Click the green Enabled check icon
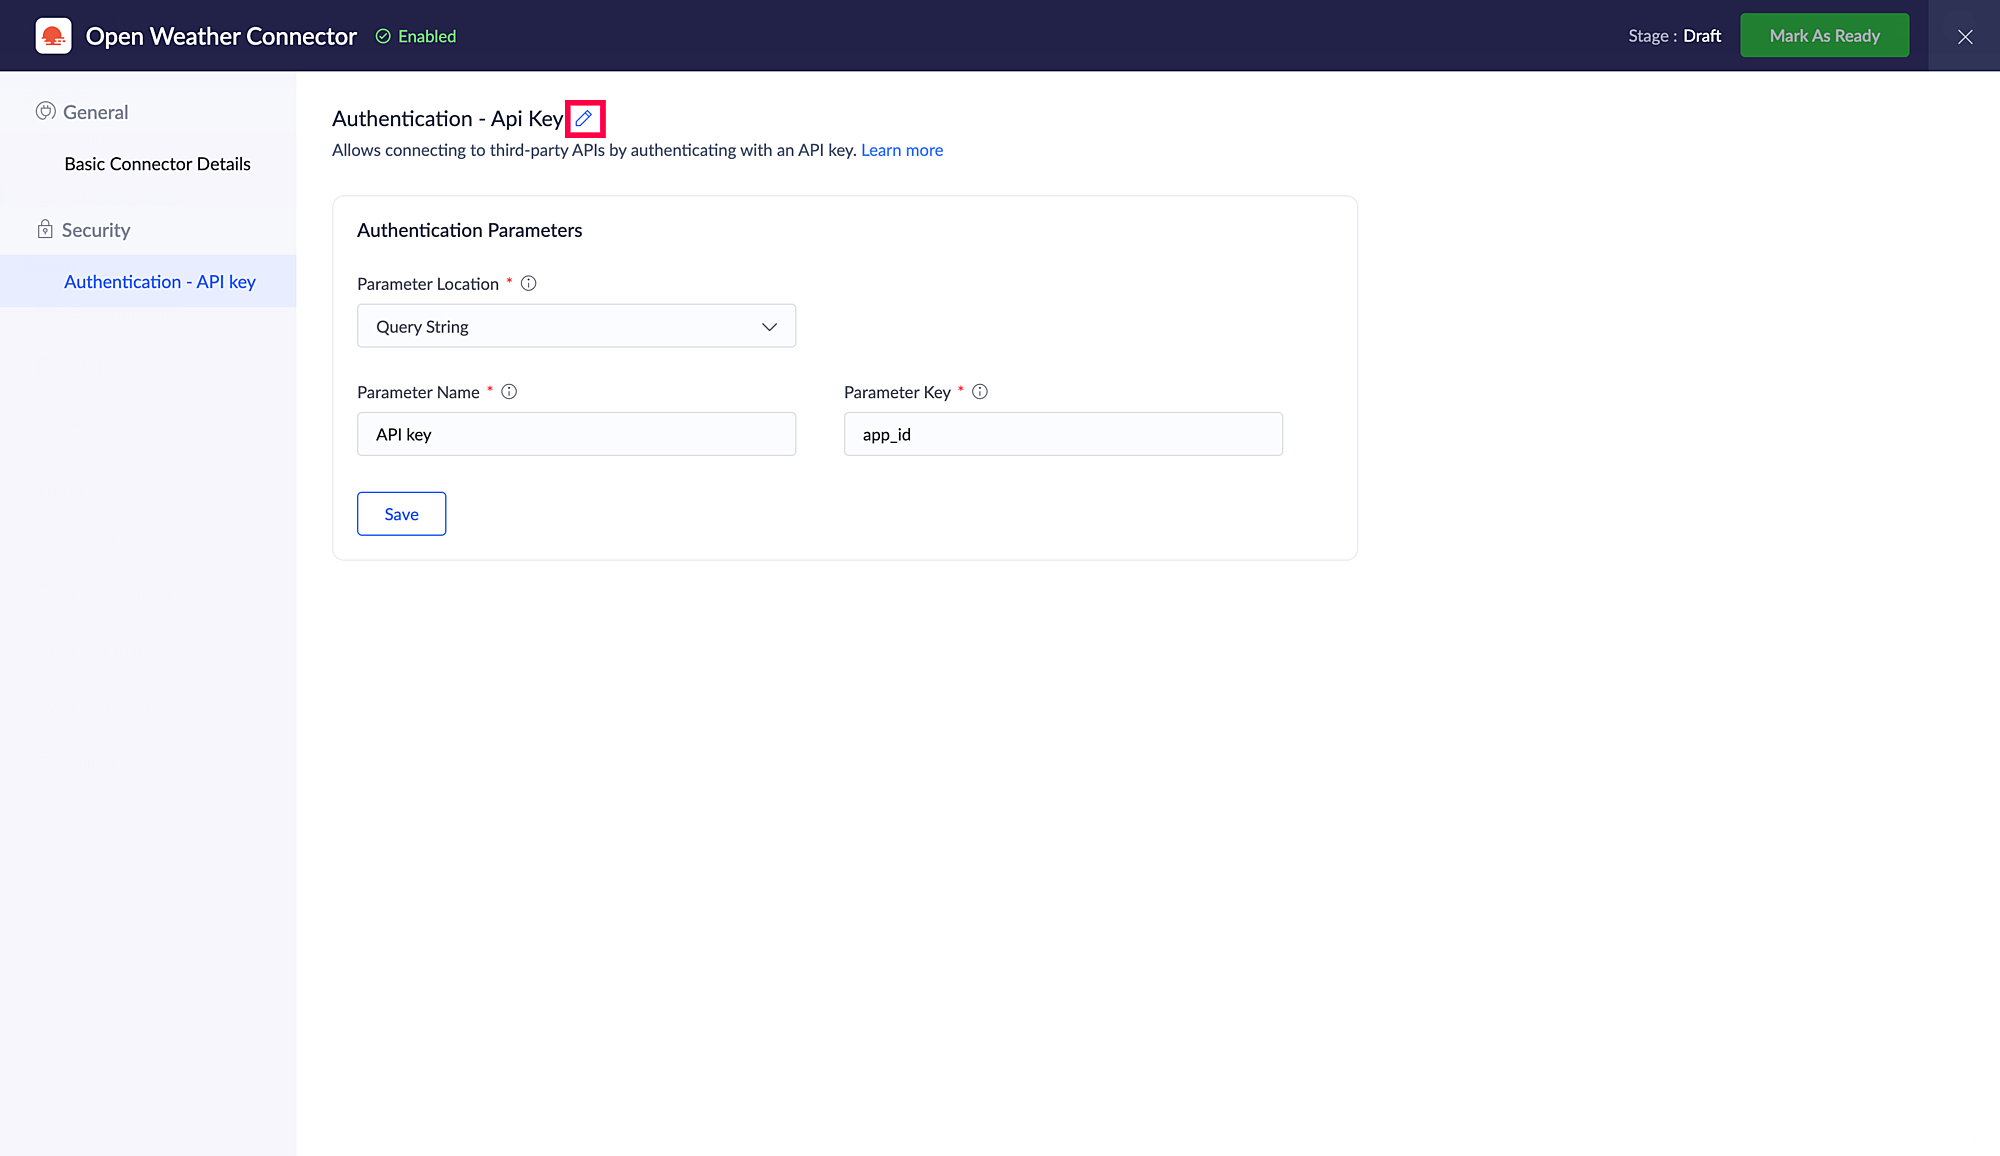The image size is (2000, 1156). [383, 36]
